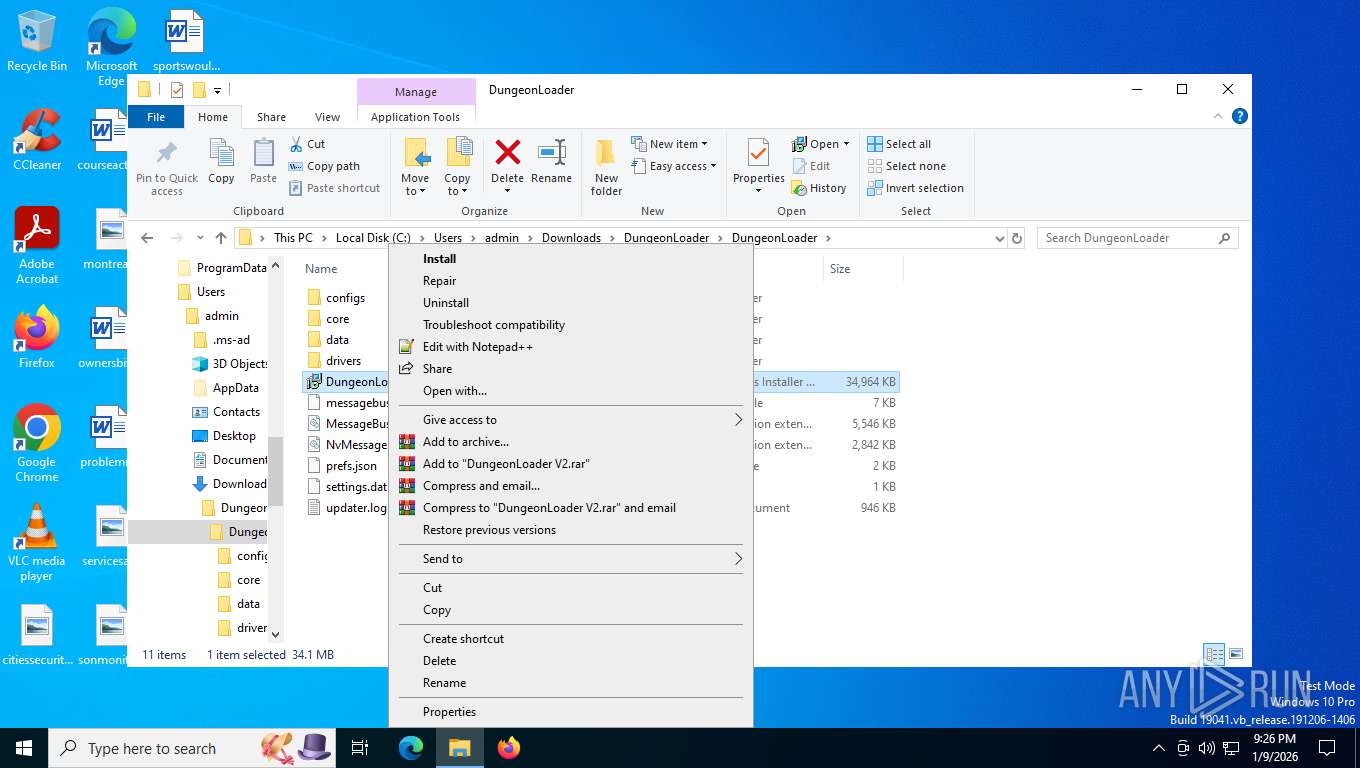The height and width of the screenshot is (768, 1360).
Task: Select the configs folder in the file list
Action: pos(345,298)
